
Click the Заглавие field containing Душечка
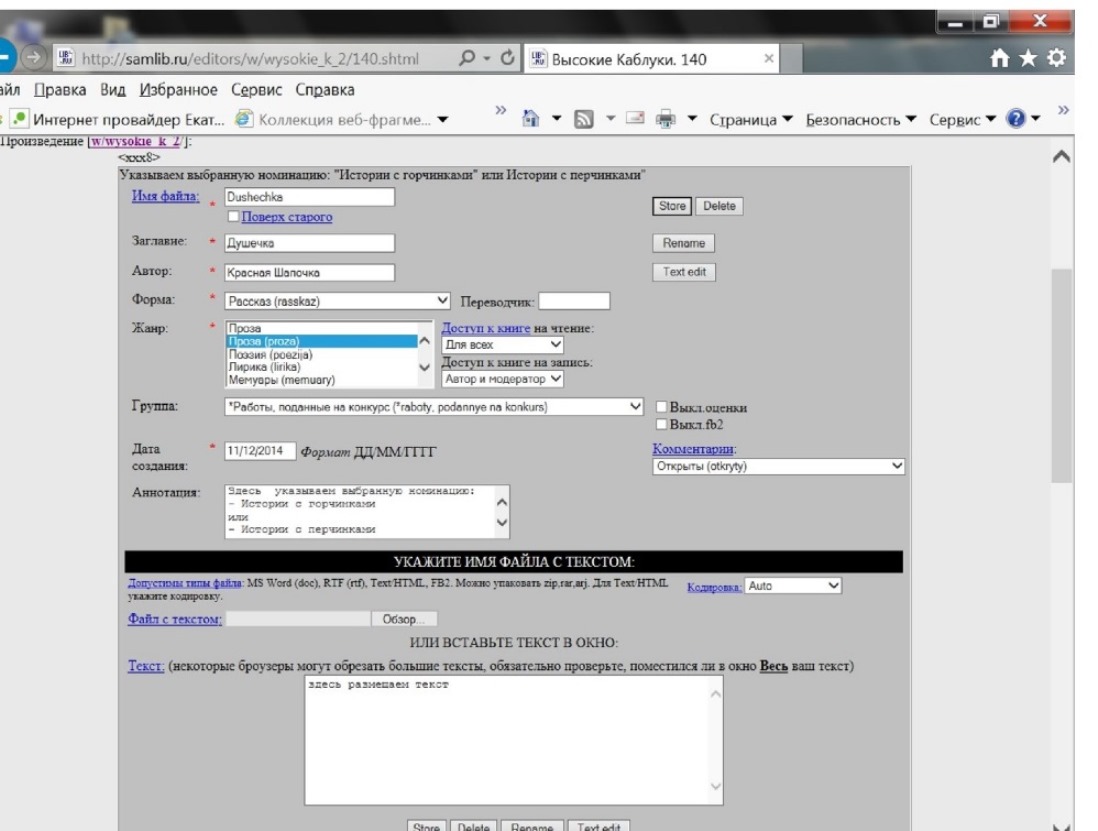[x=309, y=243]
